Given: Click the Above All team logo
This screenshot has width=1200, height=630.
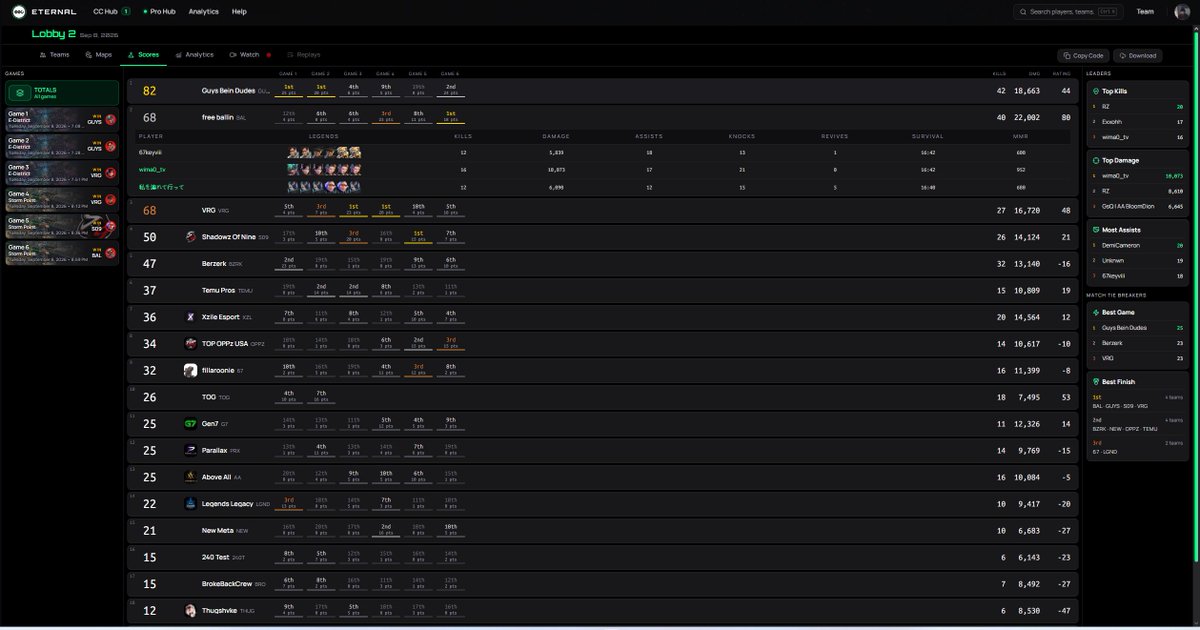Looking at the screenshot, I should click(x=190, y=477).
